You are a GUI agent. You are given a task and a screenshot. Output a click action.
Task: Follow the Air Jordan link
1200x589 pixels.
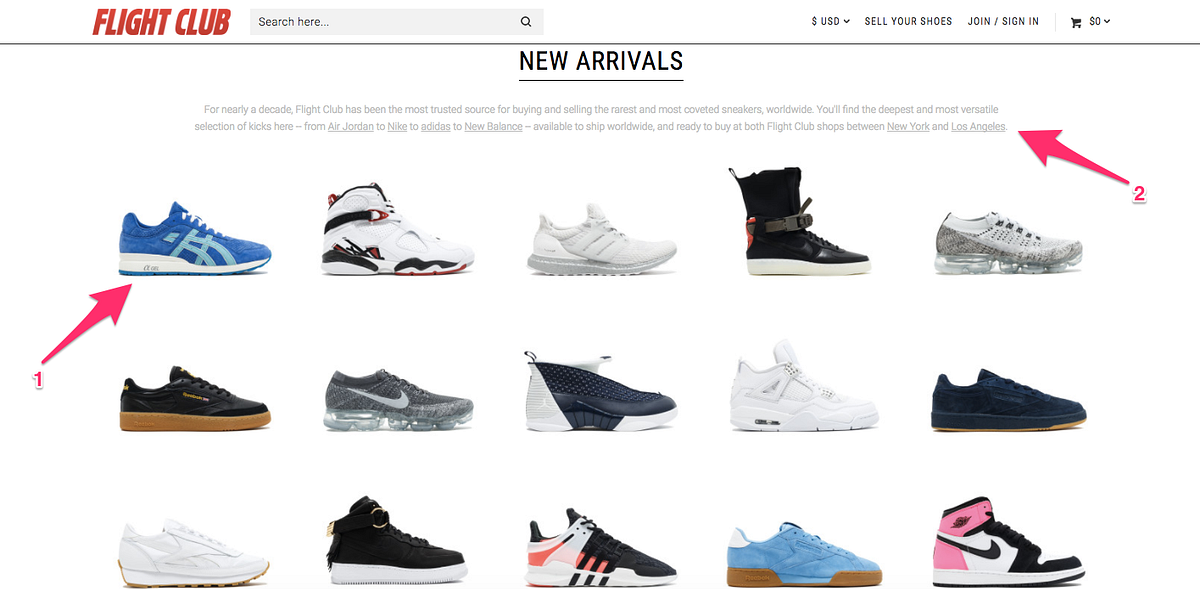tap(350, 127)
